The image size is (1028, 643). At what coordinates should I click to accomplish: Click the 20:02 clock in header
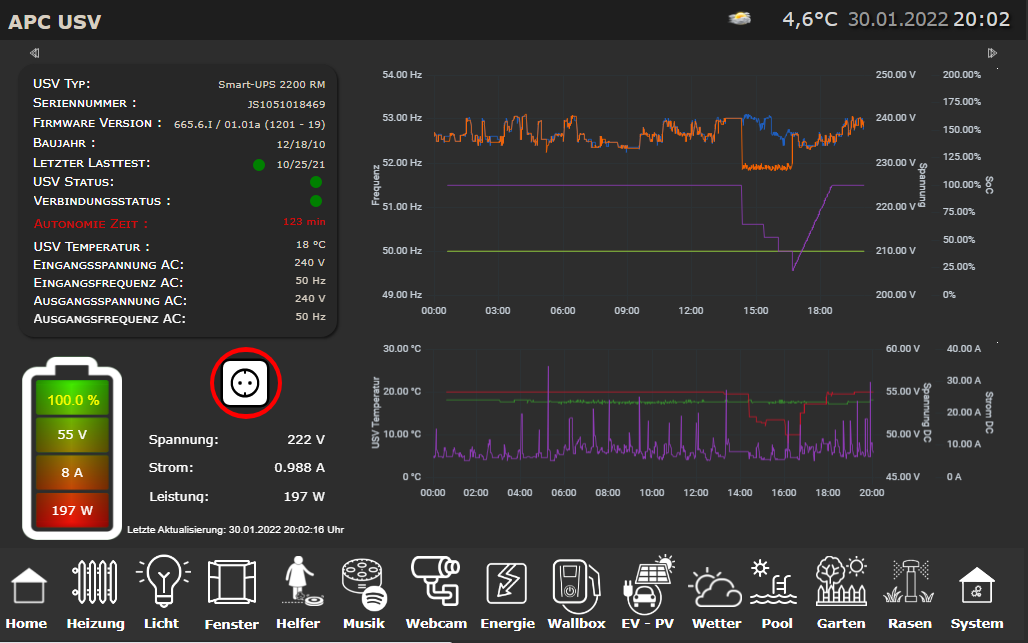pos(981,19)
